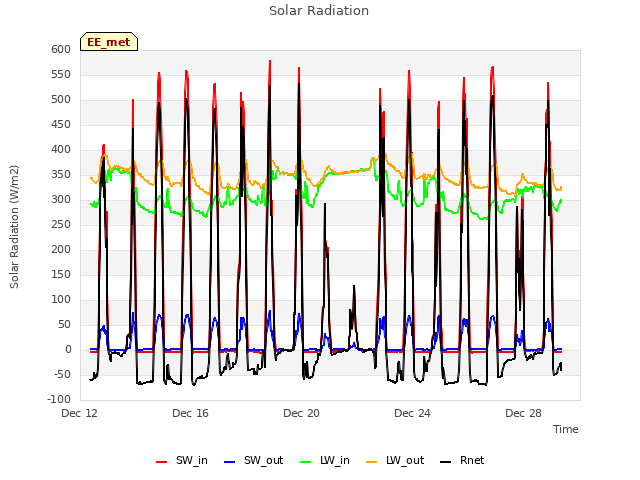Click the Dec 28 x-axis tick label
The width and height of the screenshot is (640, 480).
(x=523, y=413)
